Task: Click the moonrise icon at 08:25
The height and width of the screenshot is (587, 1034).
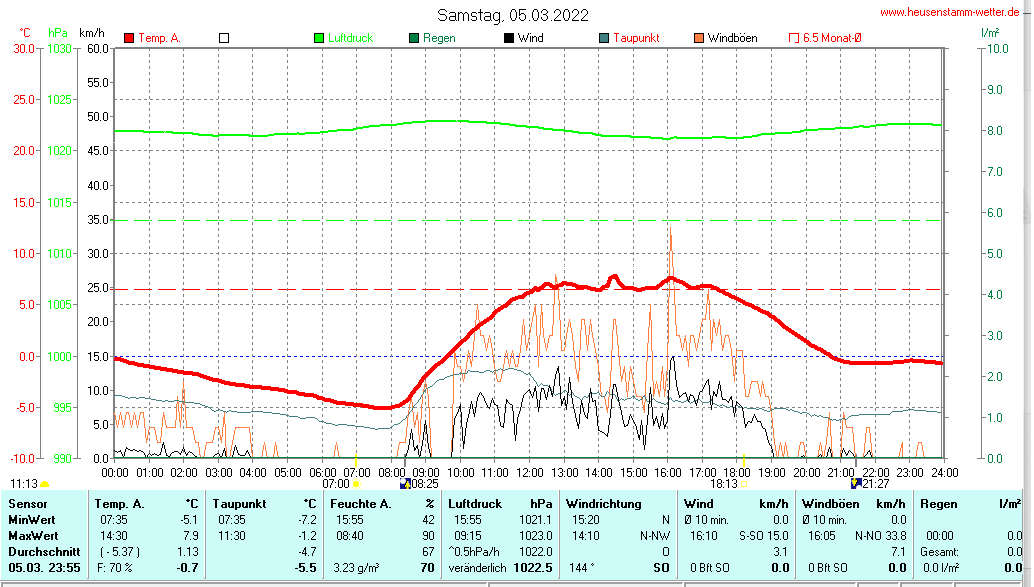Action: click(x=405, y=484)
